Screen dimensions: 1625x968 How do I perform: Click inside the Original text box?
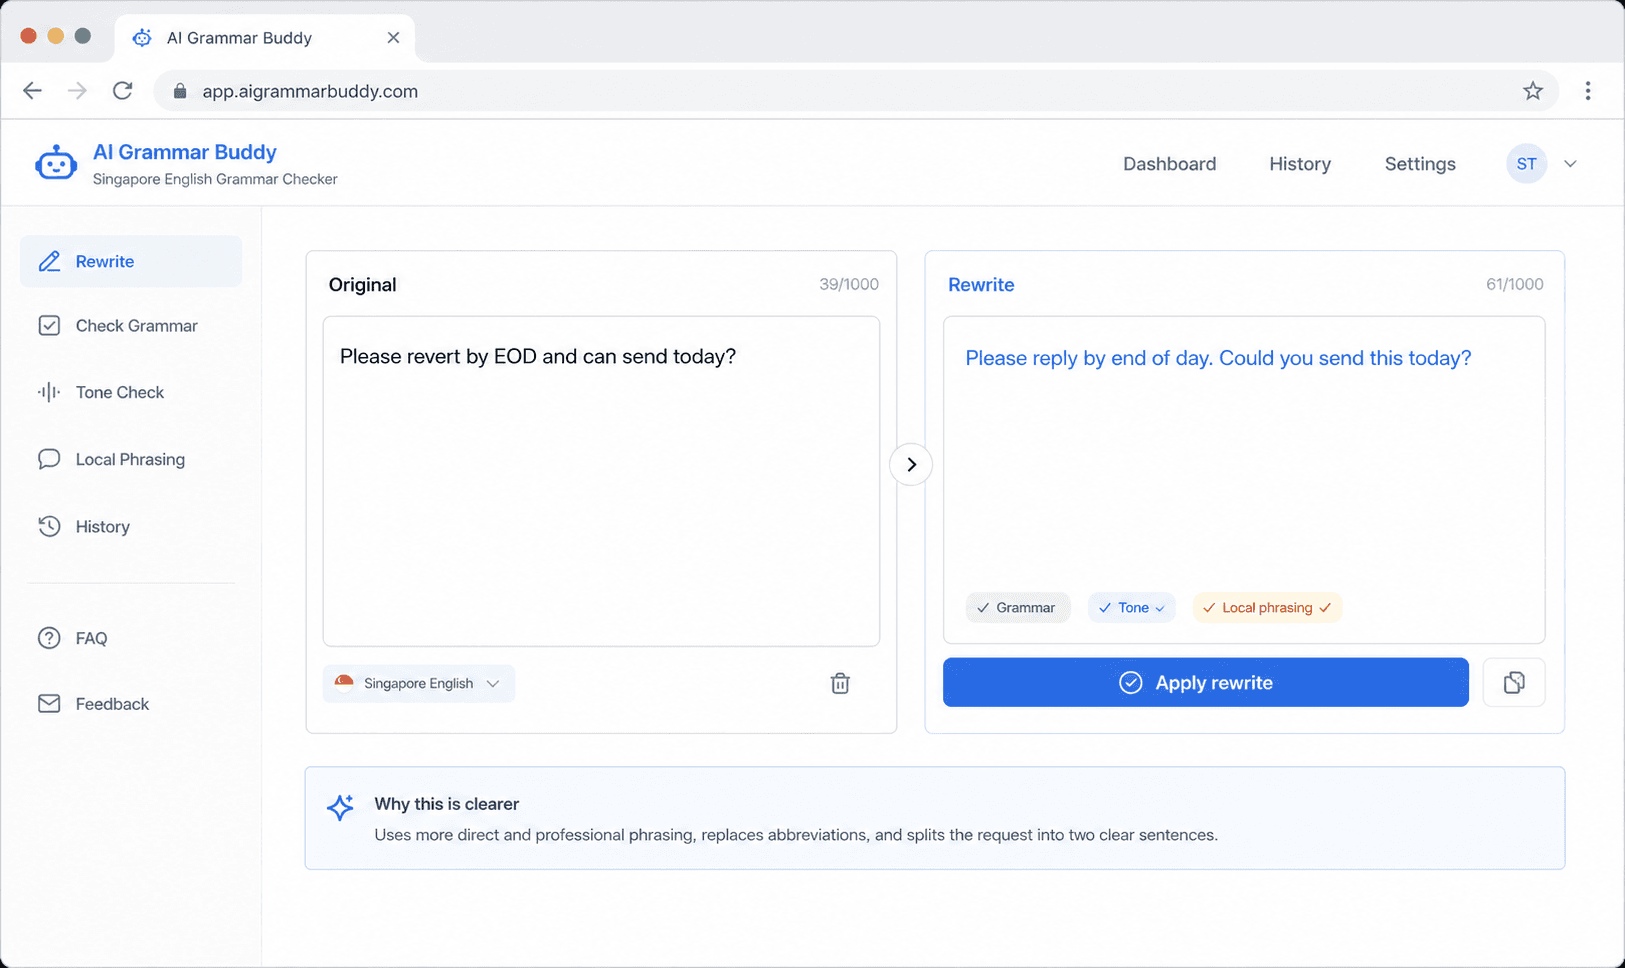(x=601, y=481)
